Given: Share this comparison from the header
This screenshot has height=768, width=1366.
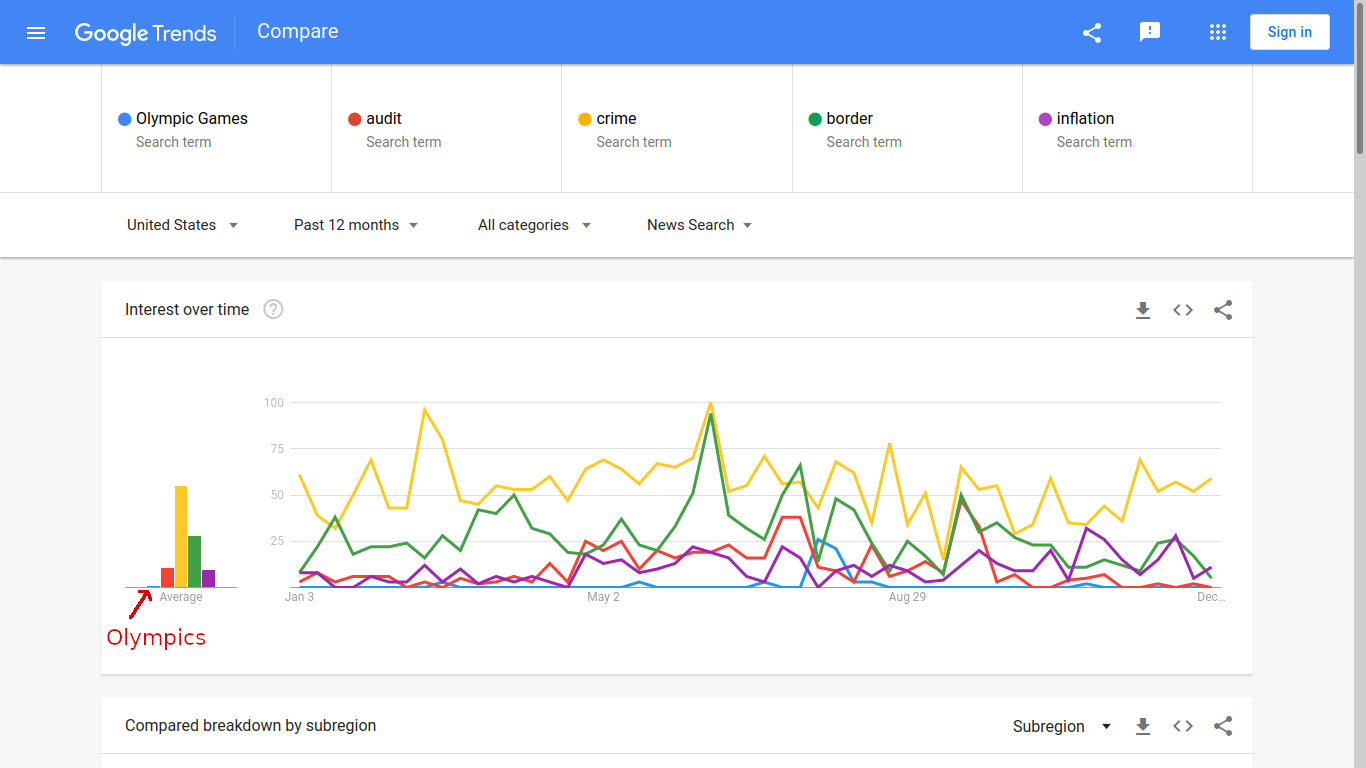Looking at the screenshot, I should coord(1092,33).
